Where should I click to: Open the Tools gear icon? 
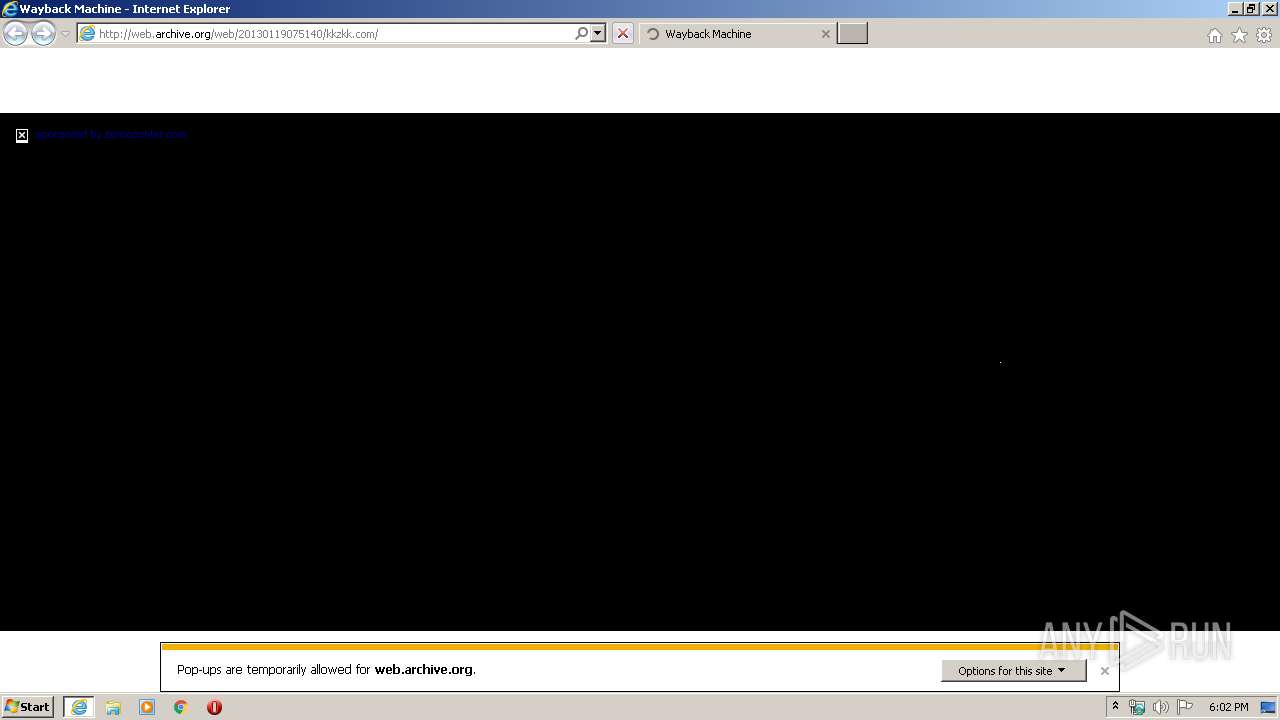pos(1264,35)
